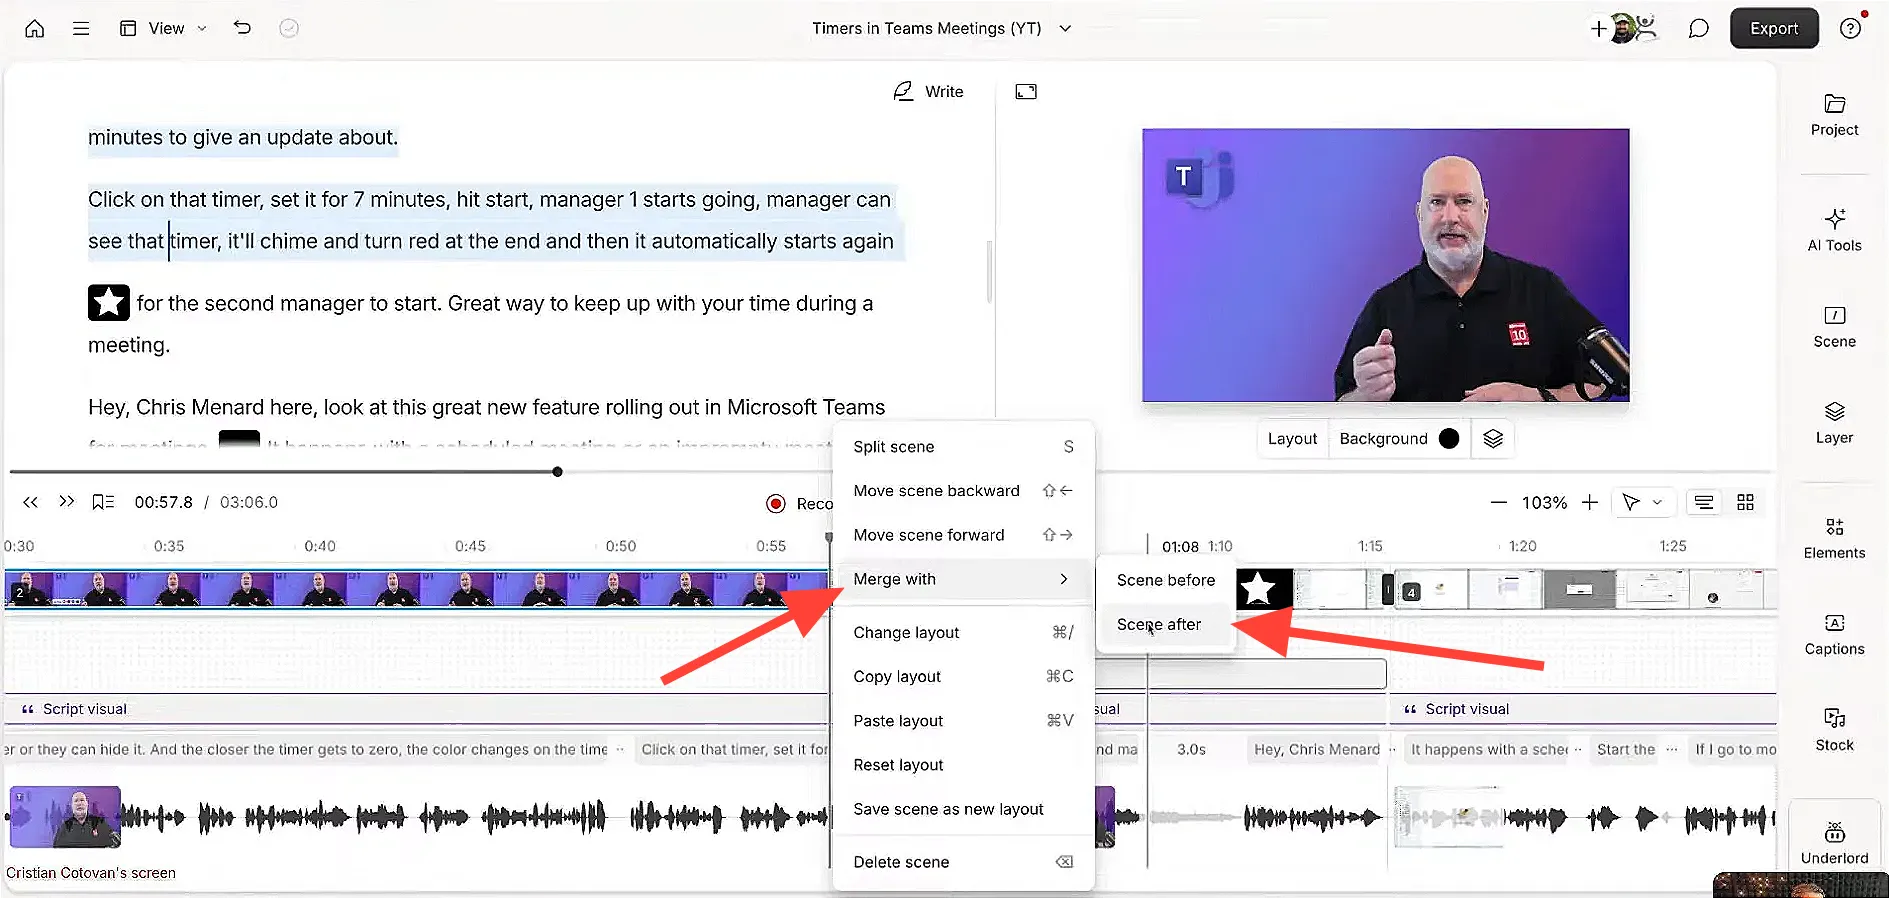Image resolution: width=1889 pixels, height=898 pixels.
Task: Open the Layout button below preview
Action: pos(1292,439)
